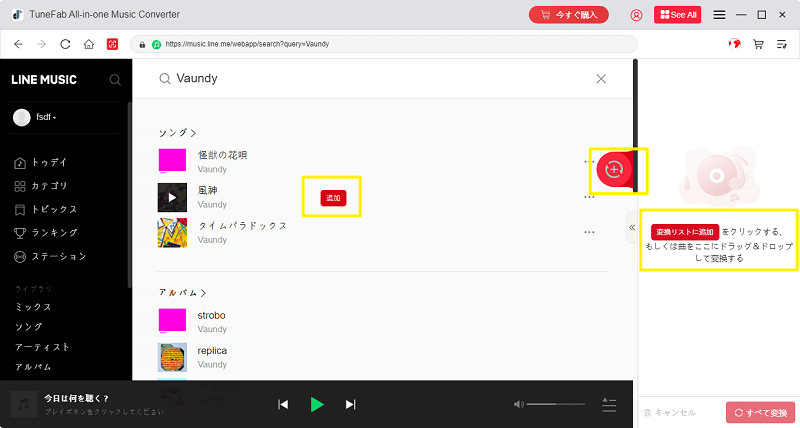
Task: Skip to next track
Action: (x=351, y=405)
